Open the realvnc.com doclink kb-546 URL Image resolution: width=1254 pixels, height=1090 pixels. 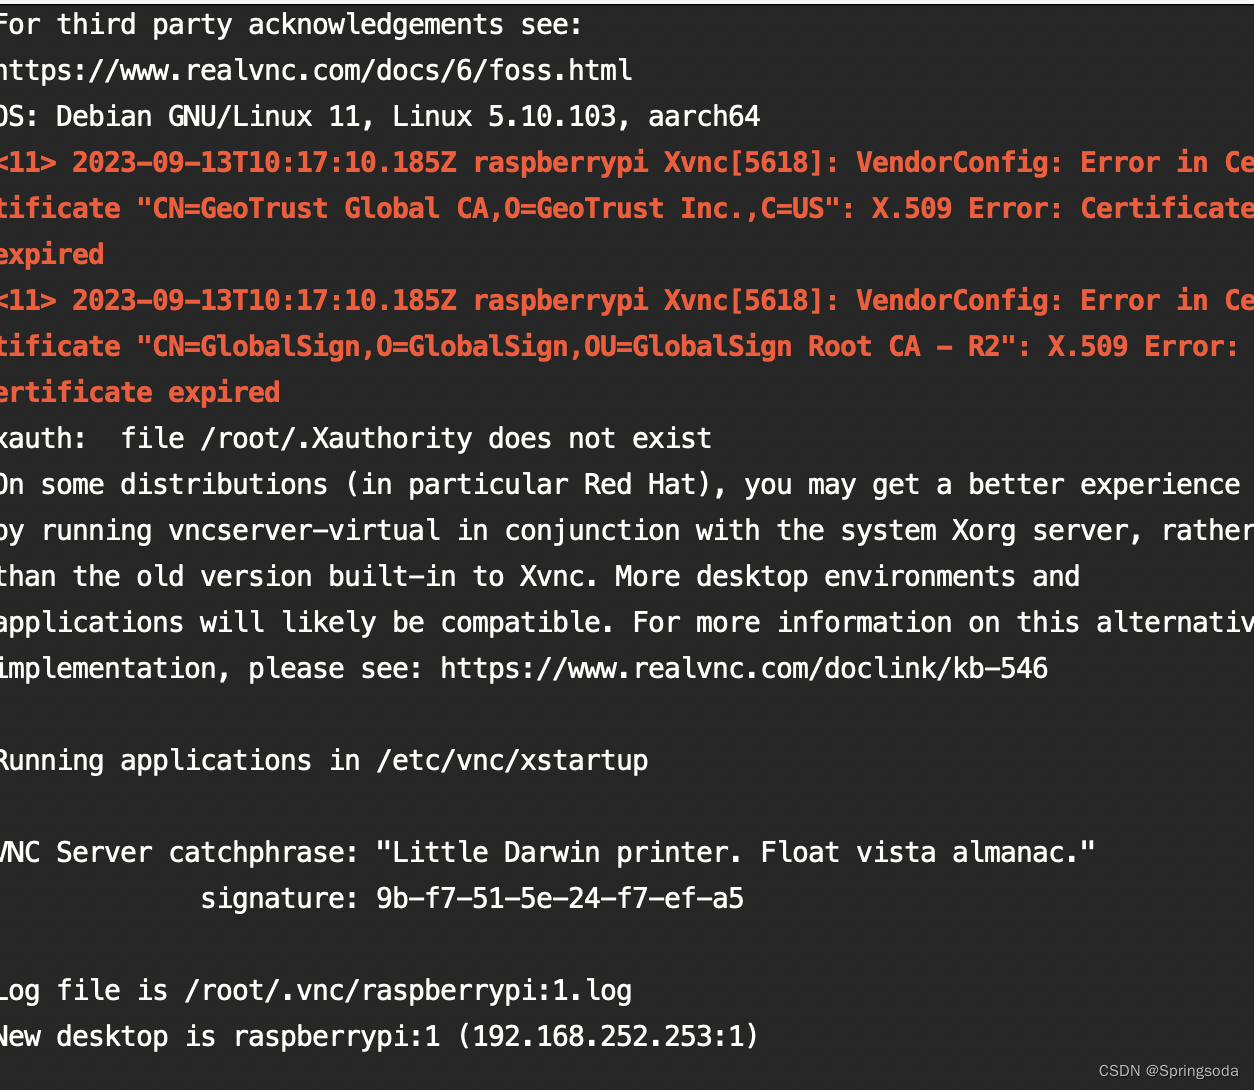click(x=743, y=668)
